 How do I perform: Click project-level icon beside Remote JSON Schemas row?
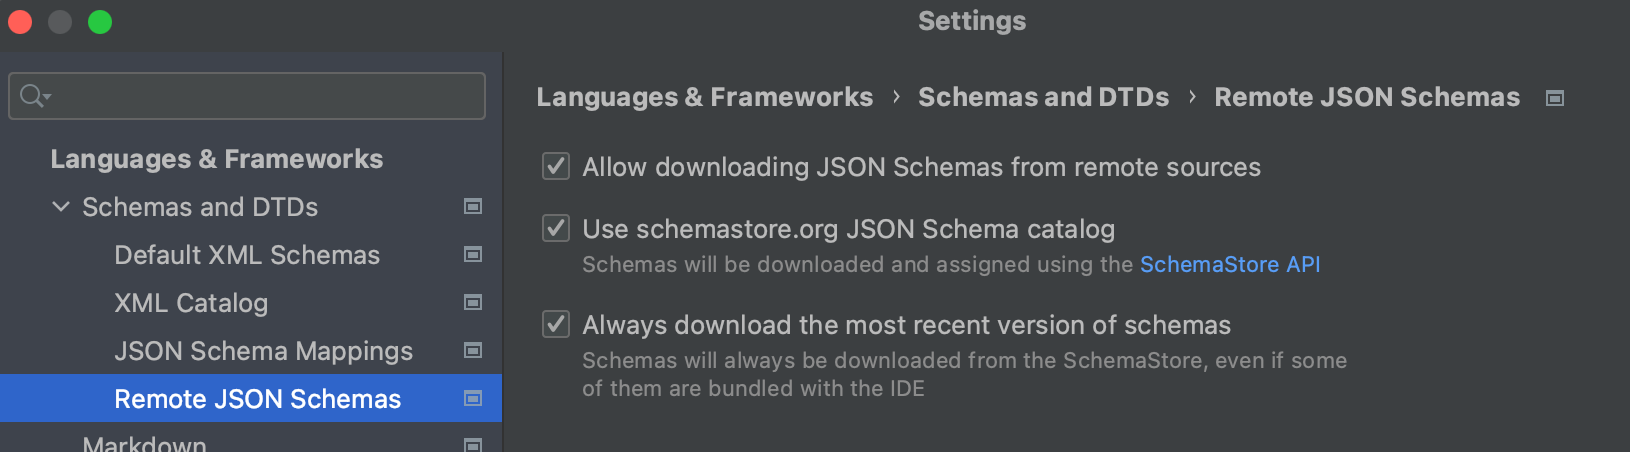473,399
